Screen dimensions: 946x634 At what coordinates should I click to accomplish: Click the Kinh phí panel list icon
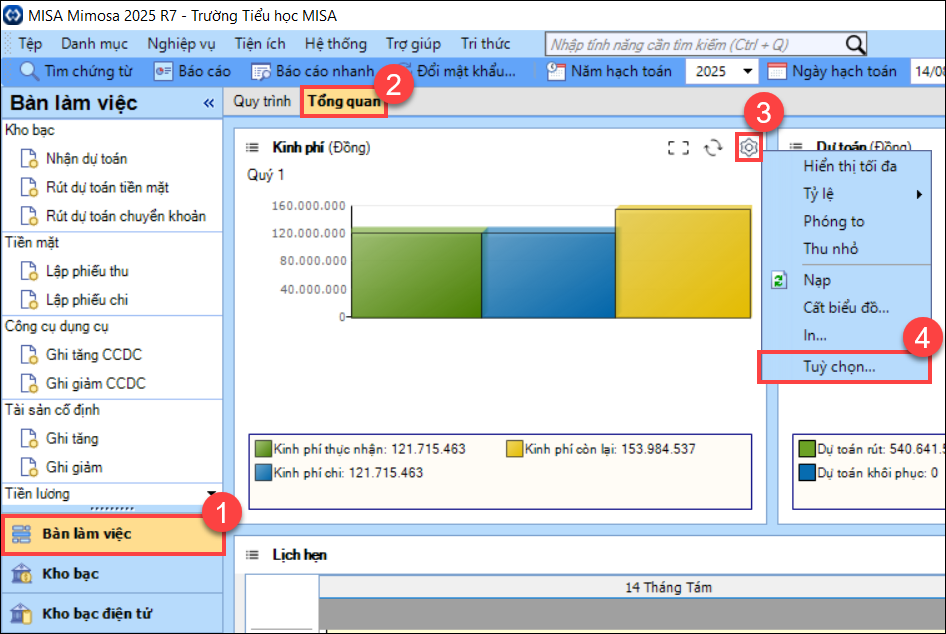click(252, 147)
